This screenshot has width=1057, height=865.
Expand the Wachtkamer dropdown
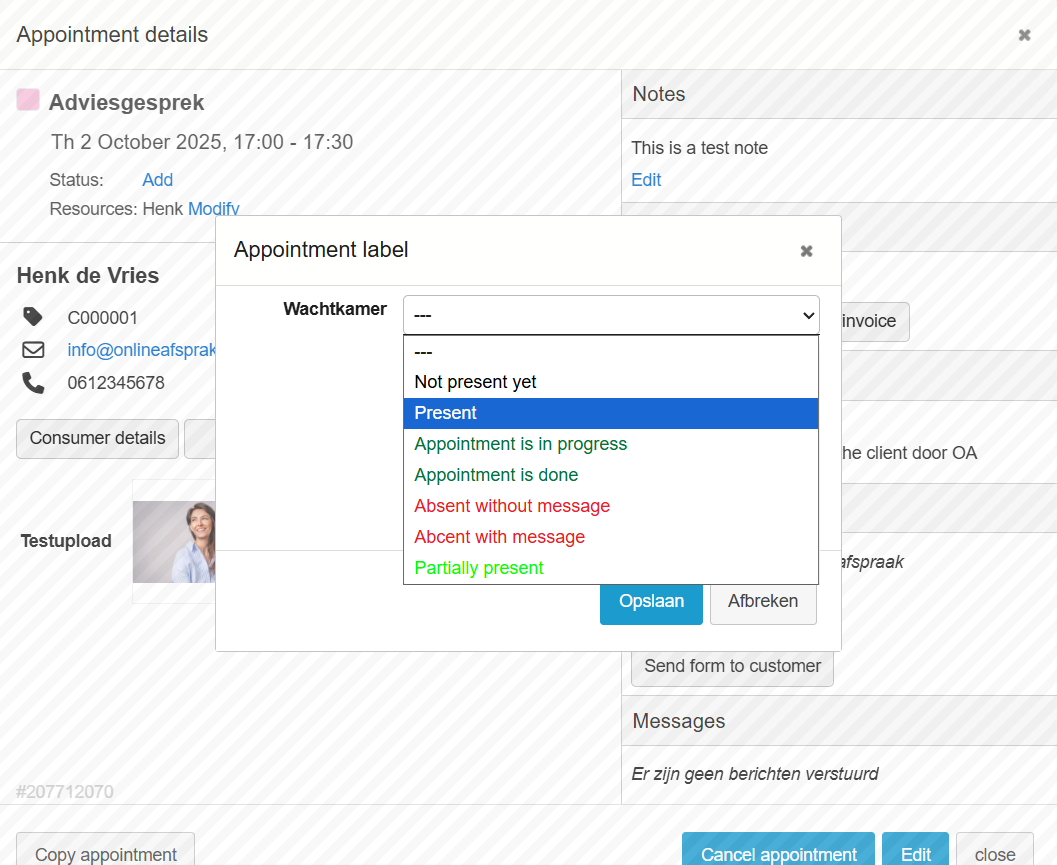[x=610, y=315]
